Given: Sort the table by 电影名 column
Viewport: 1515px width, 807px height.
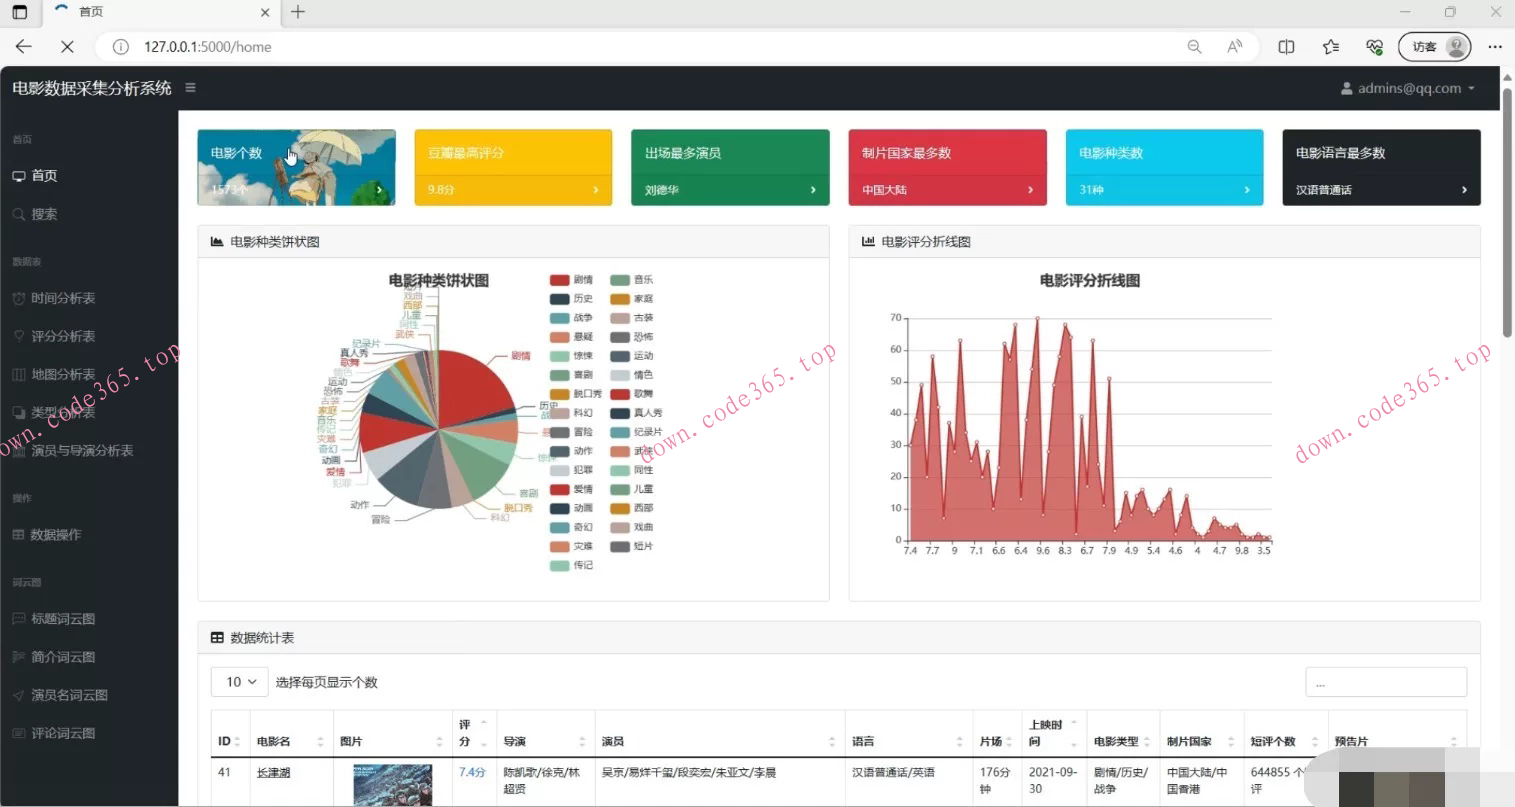Looking at the screenshot, I should [289, 741].
